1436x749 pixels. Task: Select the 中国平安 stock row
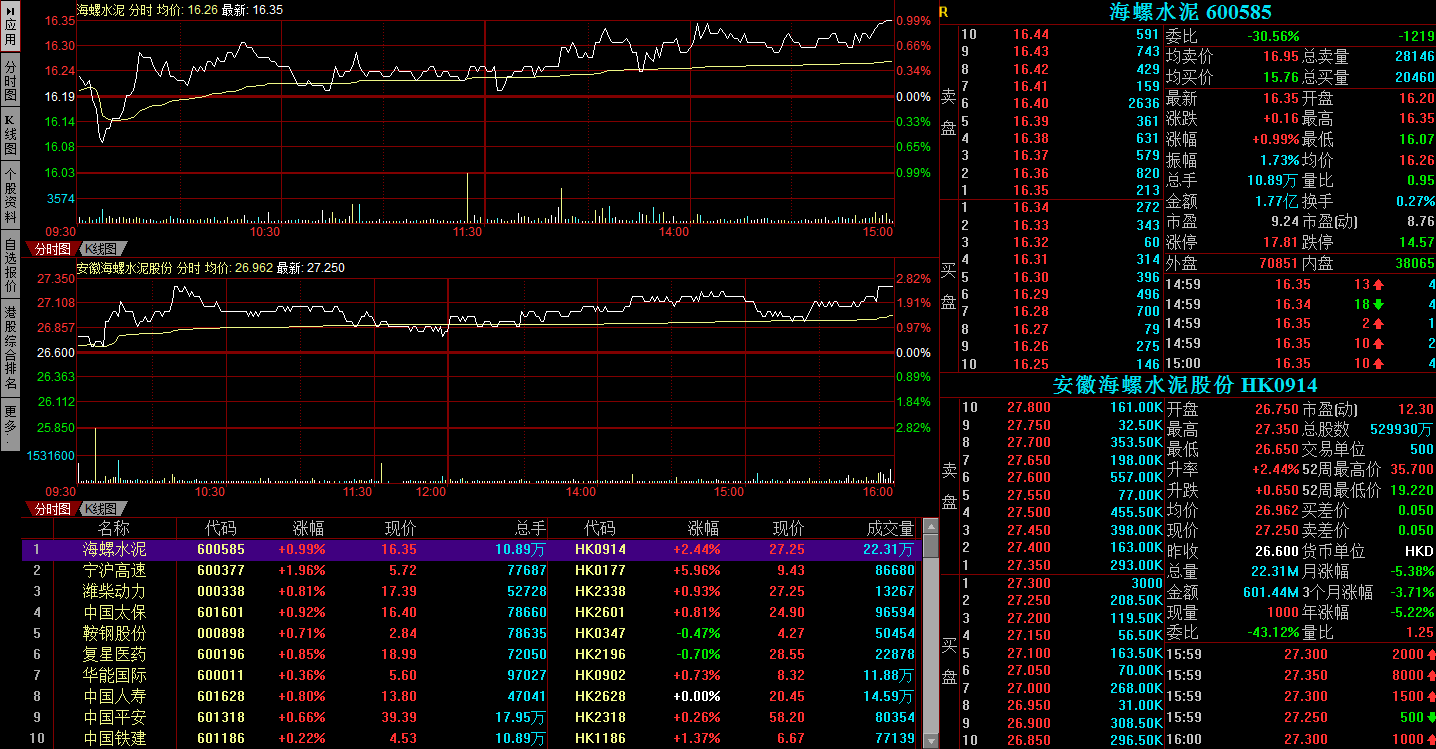coord(470,718)
